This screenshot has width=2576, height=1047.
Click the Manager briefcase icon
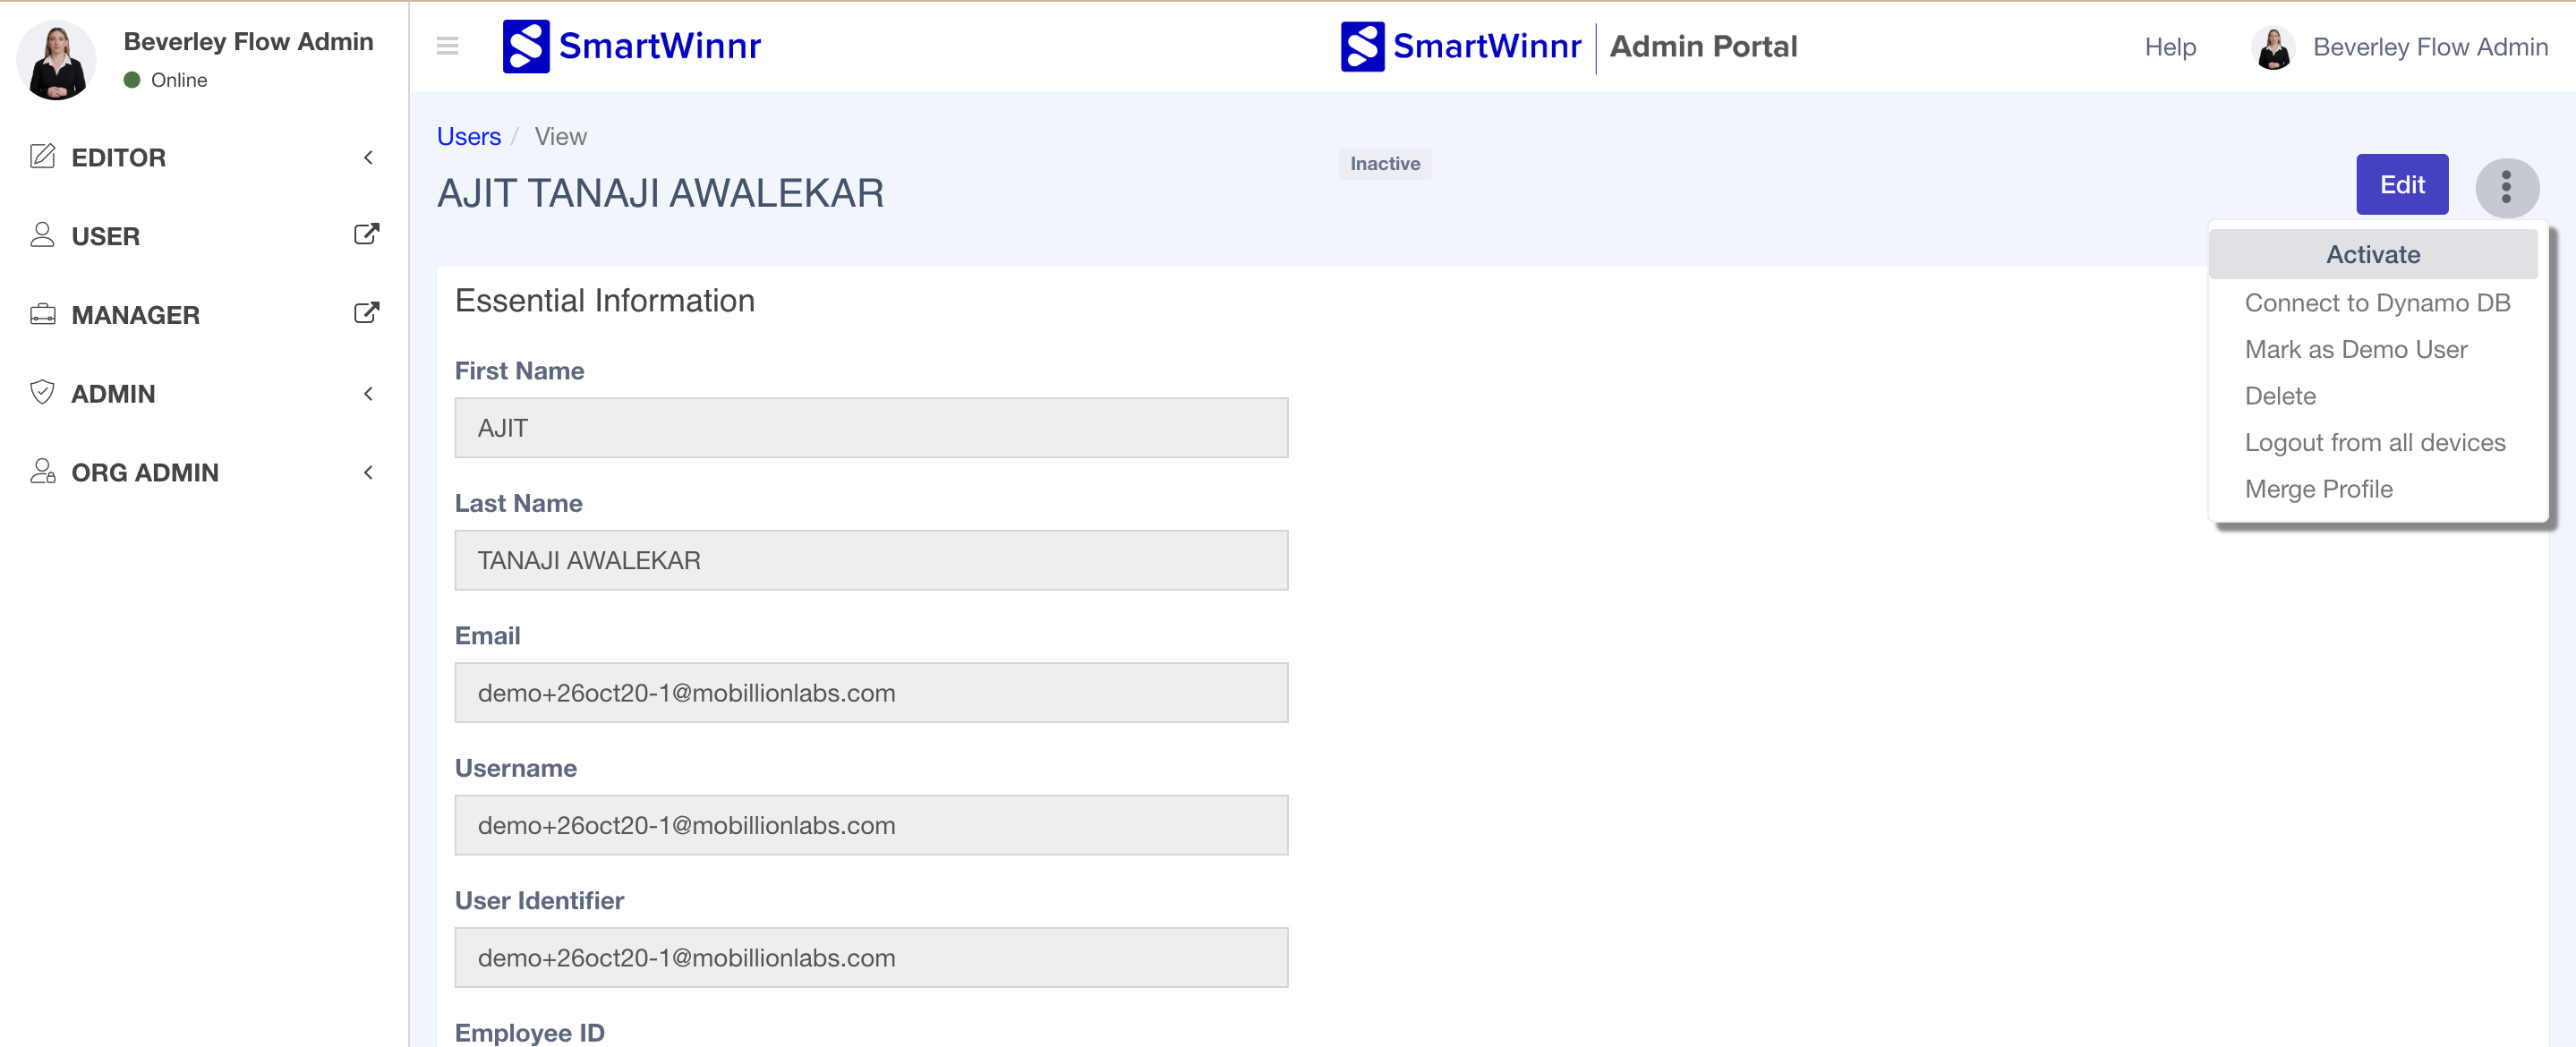click(42, 314)
